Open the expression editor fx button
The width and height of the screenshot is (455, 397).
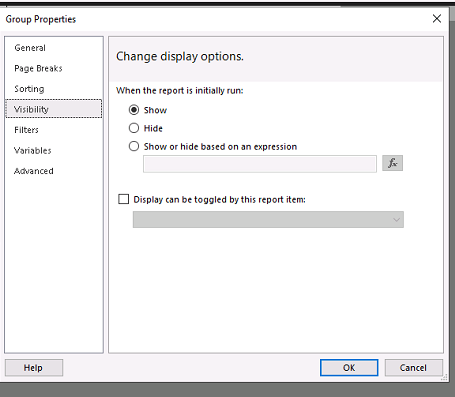click(x=392, y=163)
